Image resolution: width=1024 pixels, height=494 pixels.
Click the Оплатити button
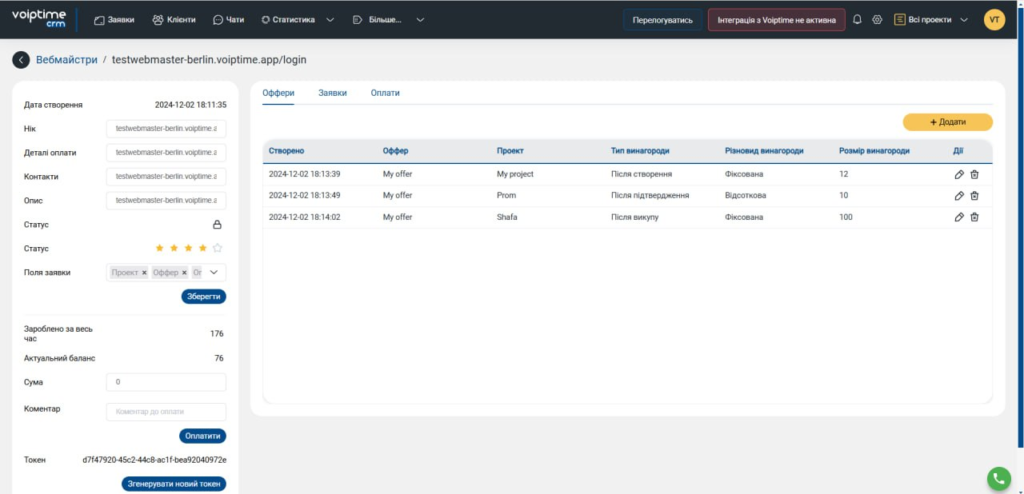coord(202,436)
